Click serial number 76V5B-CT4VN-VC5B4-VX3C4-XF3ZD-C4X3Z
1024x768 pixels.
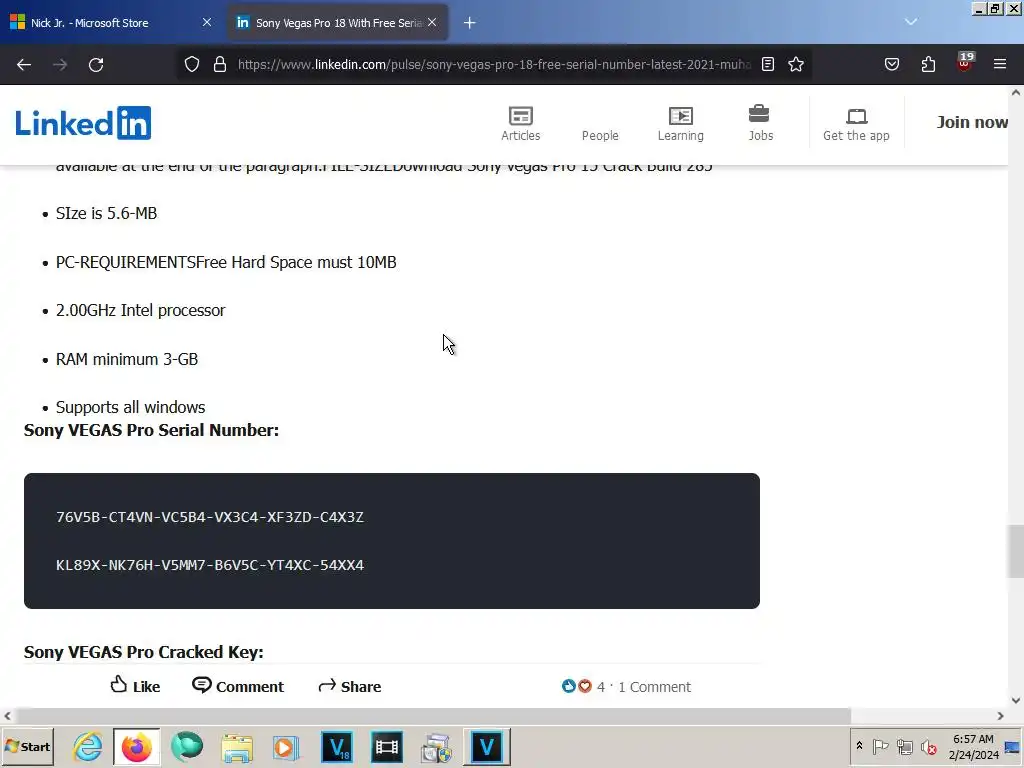pos(210,517)
